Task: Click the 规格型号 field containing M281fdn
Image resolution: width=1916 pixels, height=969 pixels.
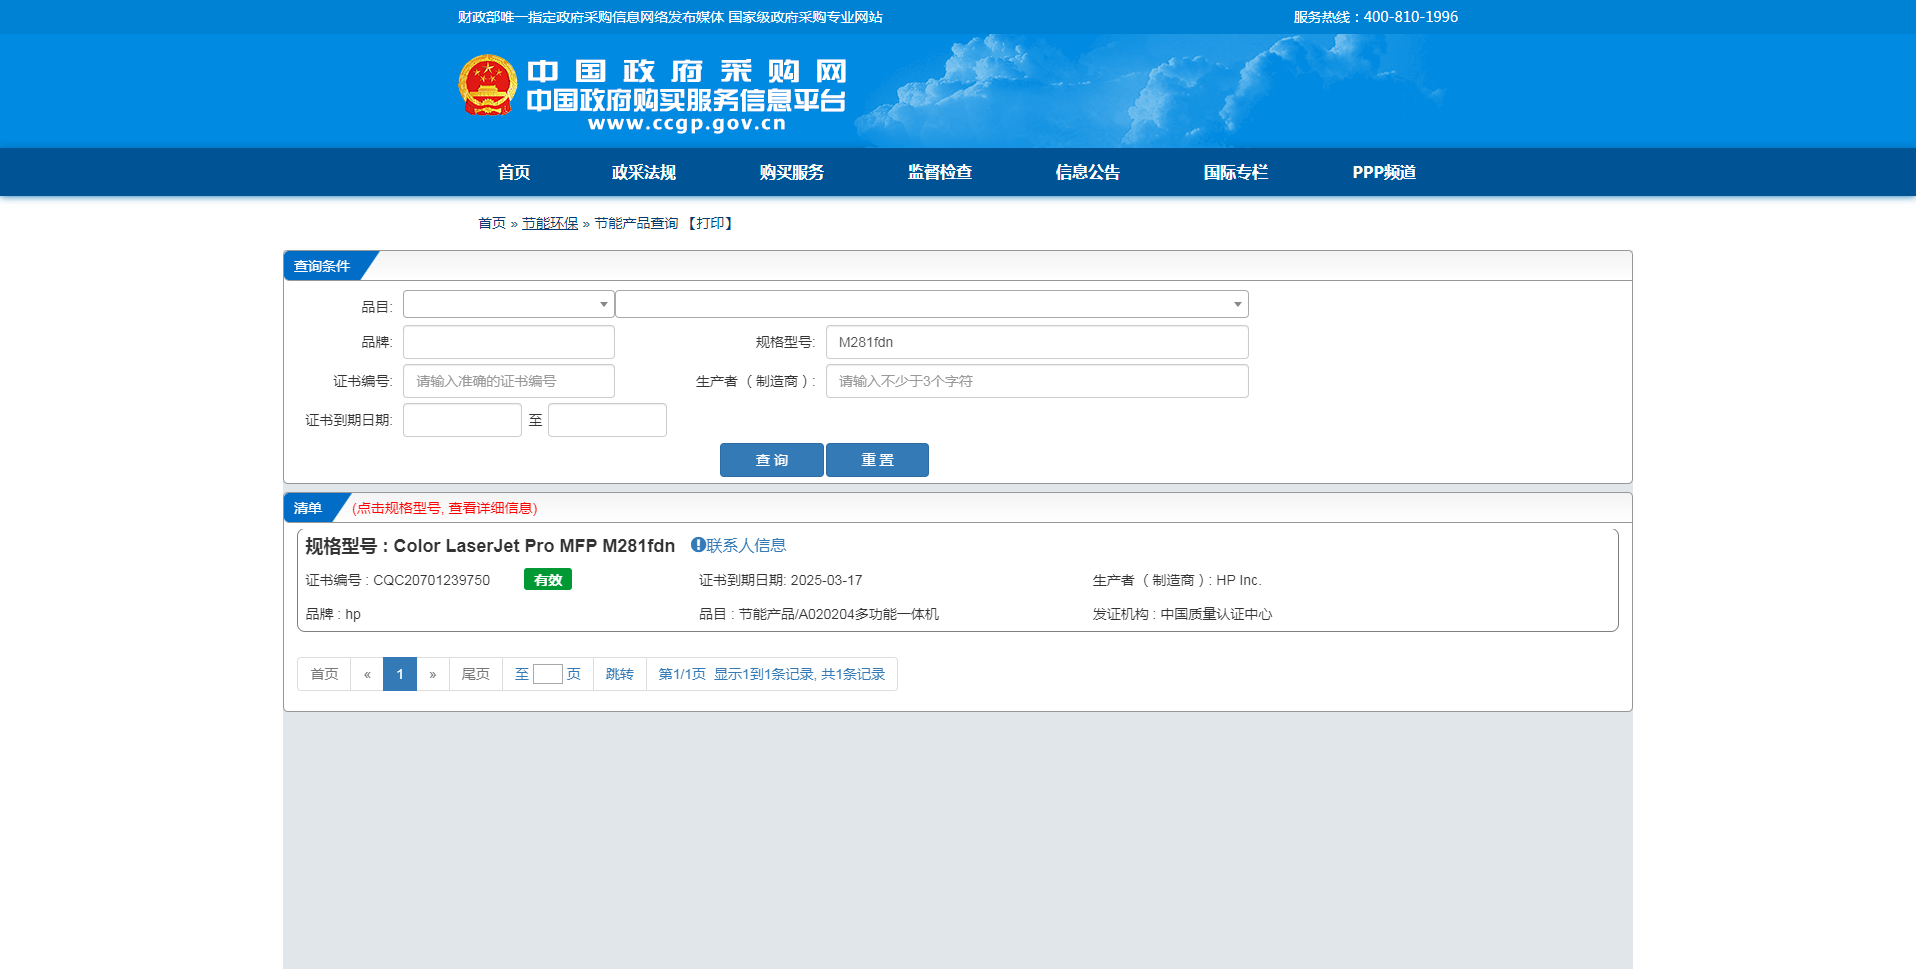Action: 1036,342
